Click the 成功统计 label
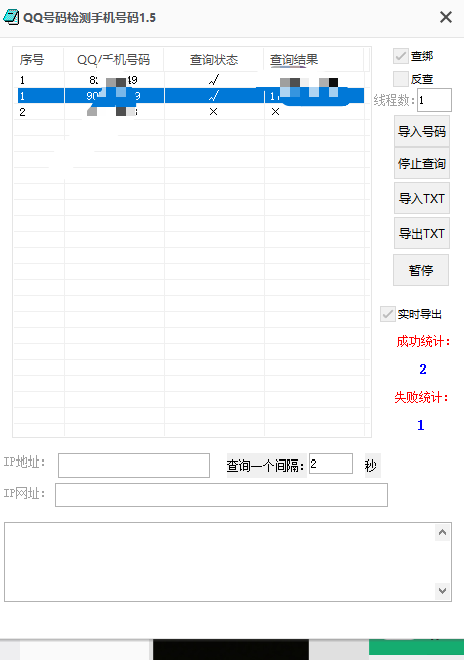The image size is (464, 660). coord(423,341)
